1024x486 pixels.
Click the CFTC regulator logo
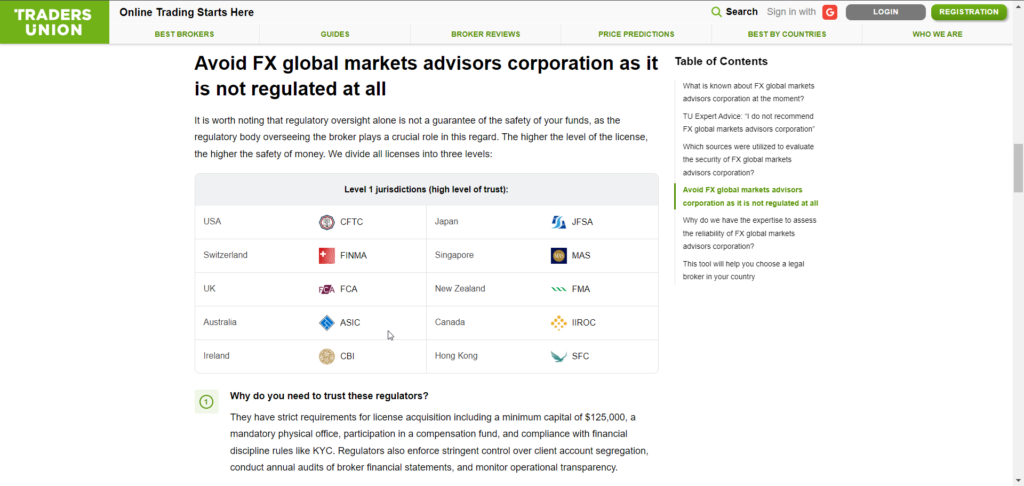pyautogui.click(x=327, y=222)
